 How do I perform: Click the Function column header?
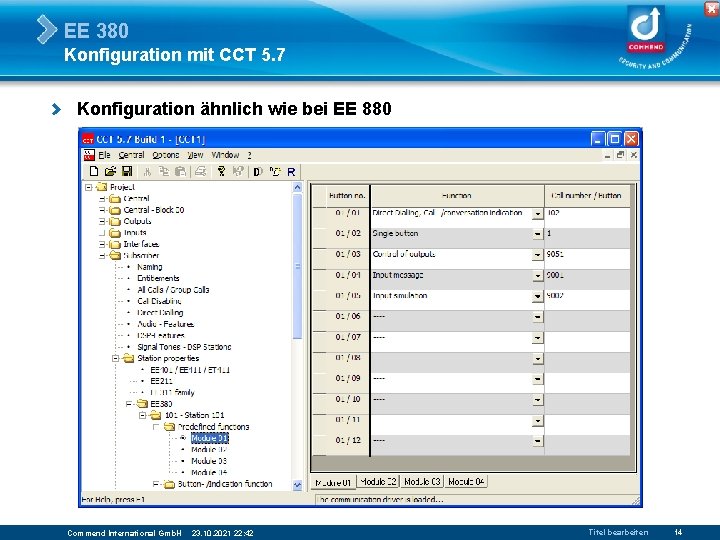tap(457, 196)
